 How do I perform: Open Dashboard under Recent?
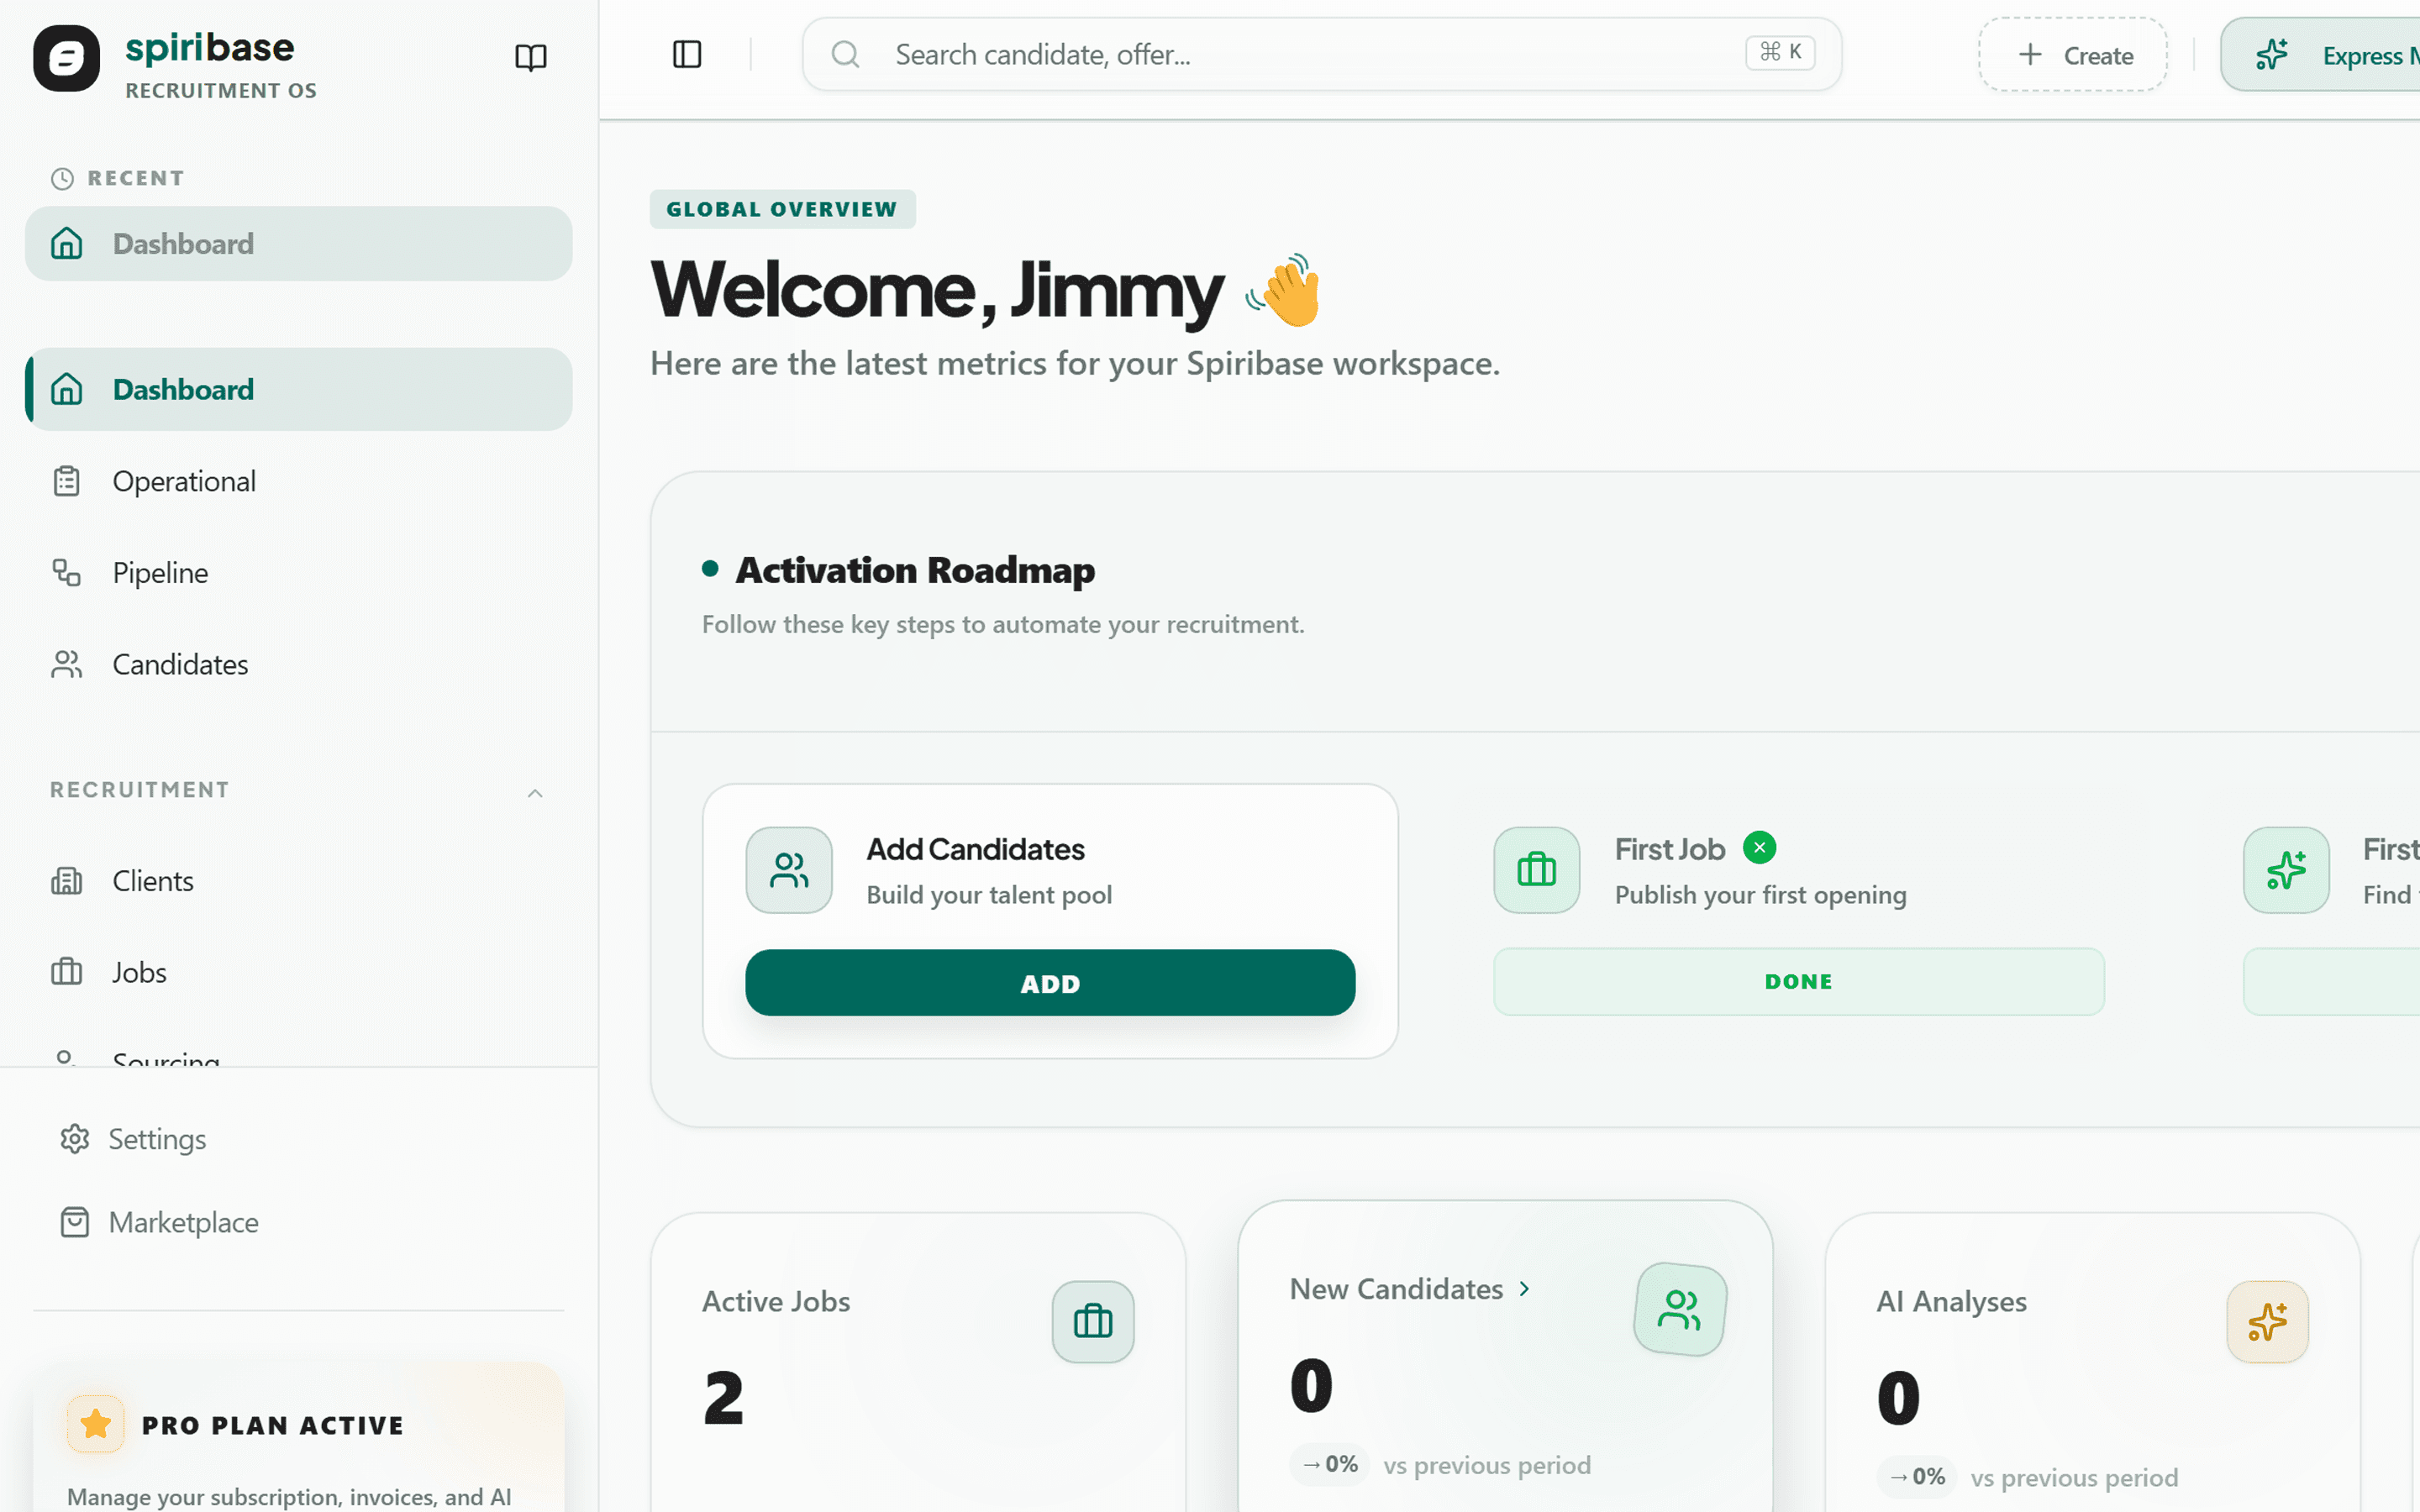[x=298, y=244]
